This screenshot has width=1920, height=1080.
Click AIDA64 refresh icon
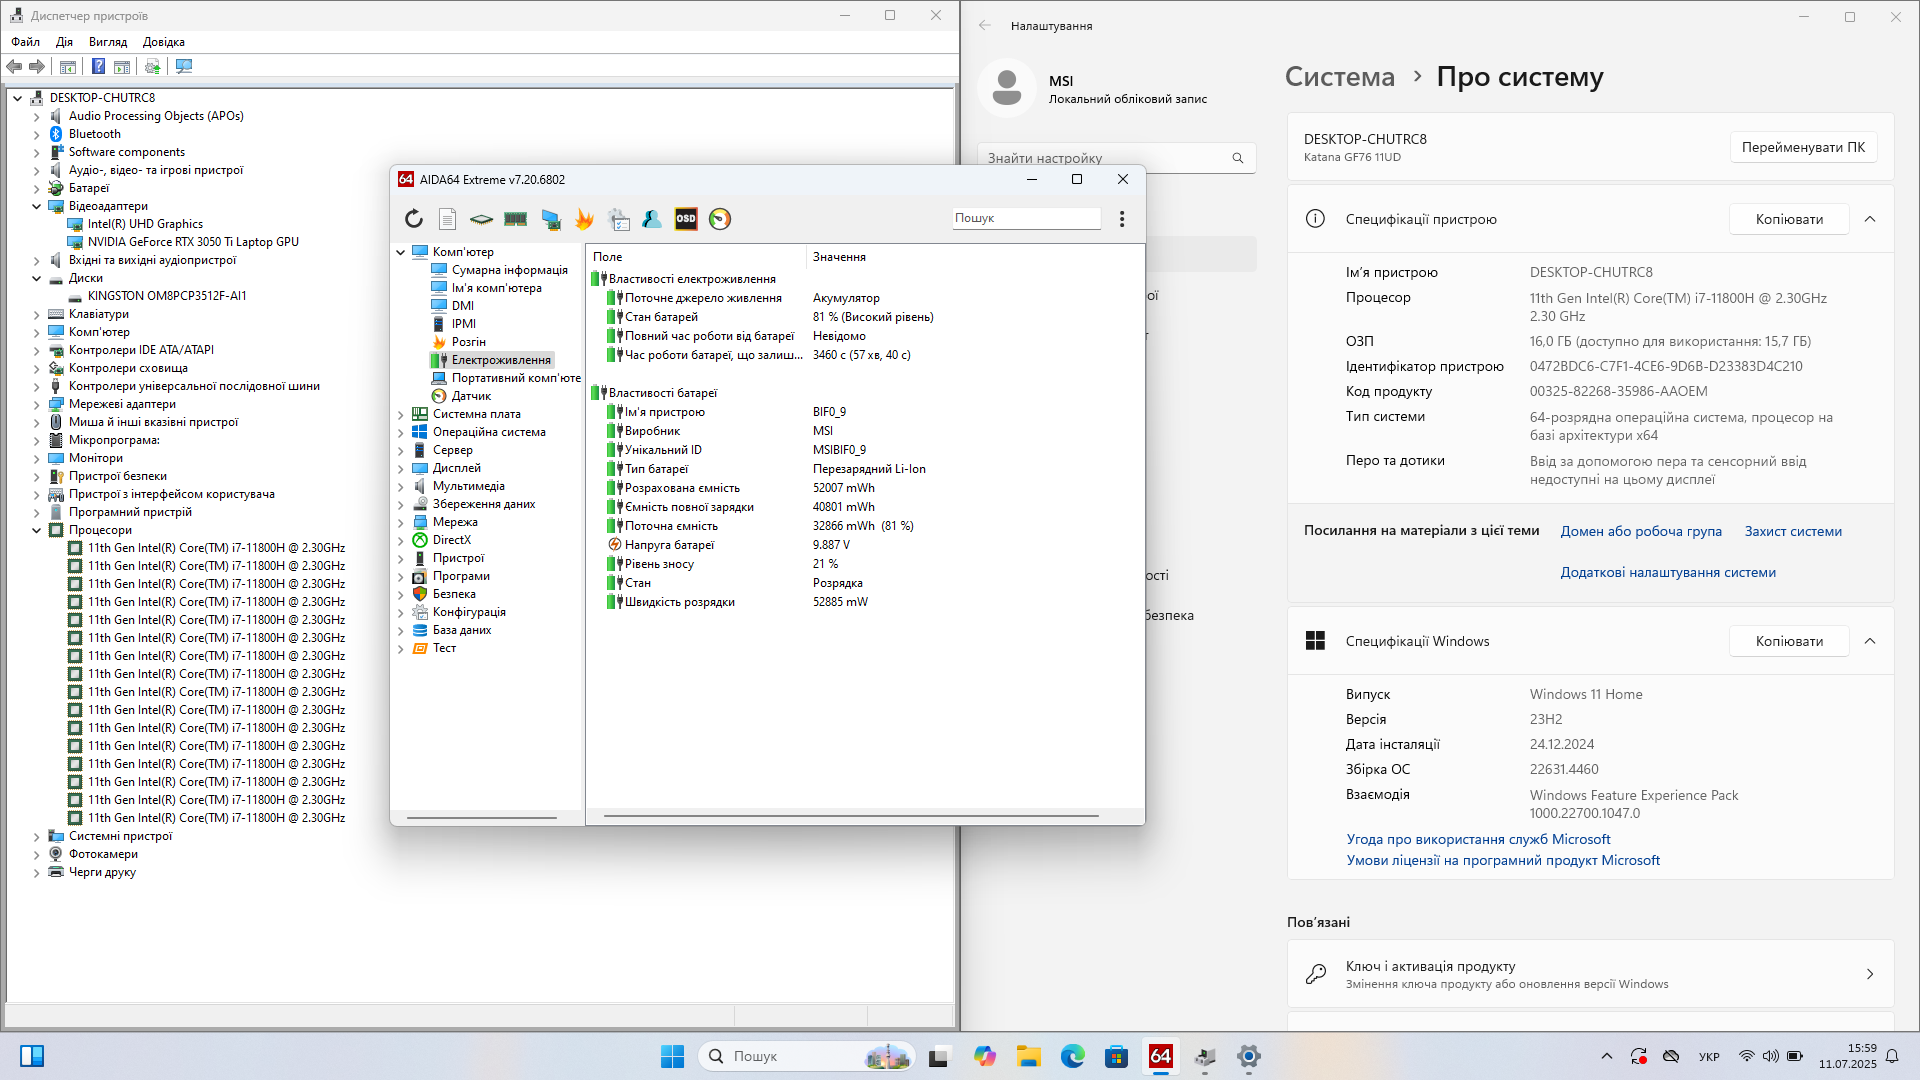413,219
